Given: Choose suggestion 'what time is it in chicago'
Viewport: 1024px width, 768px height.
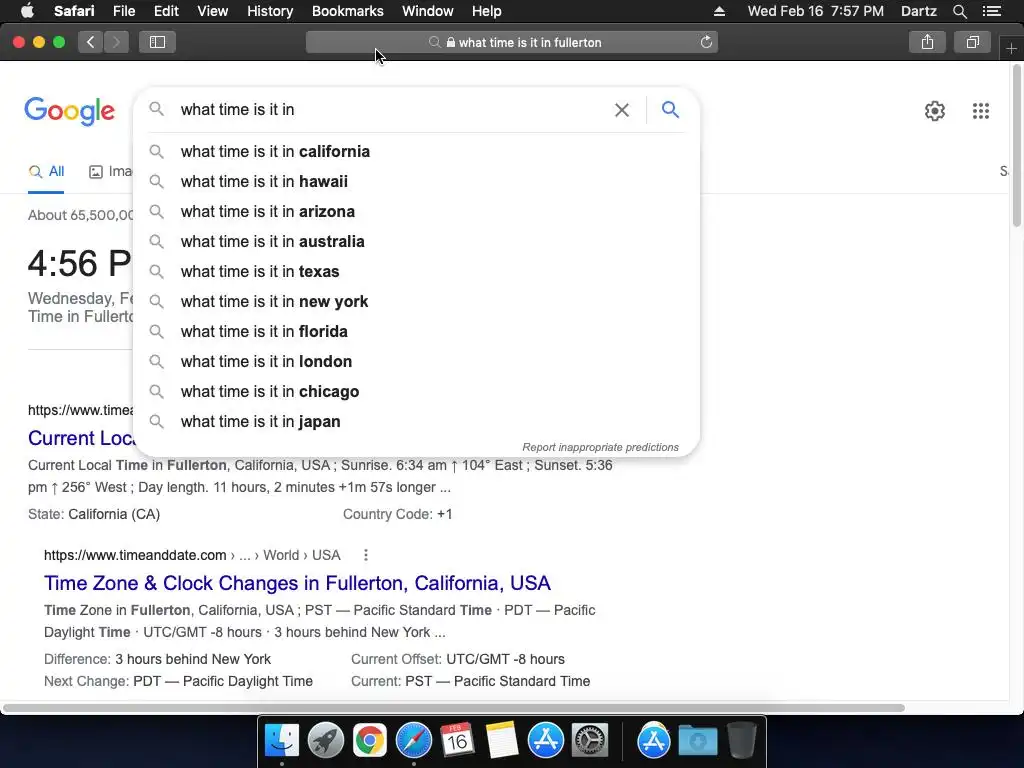Looking at the screenshot, I should point(417,392).
